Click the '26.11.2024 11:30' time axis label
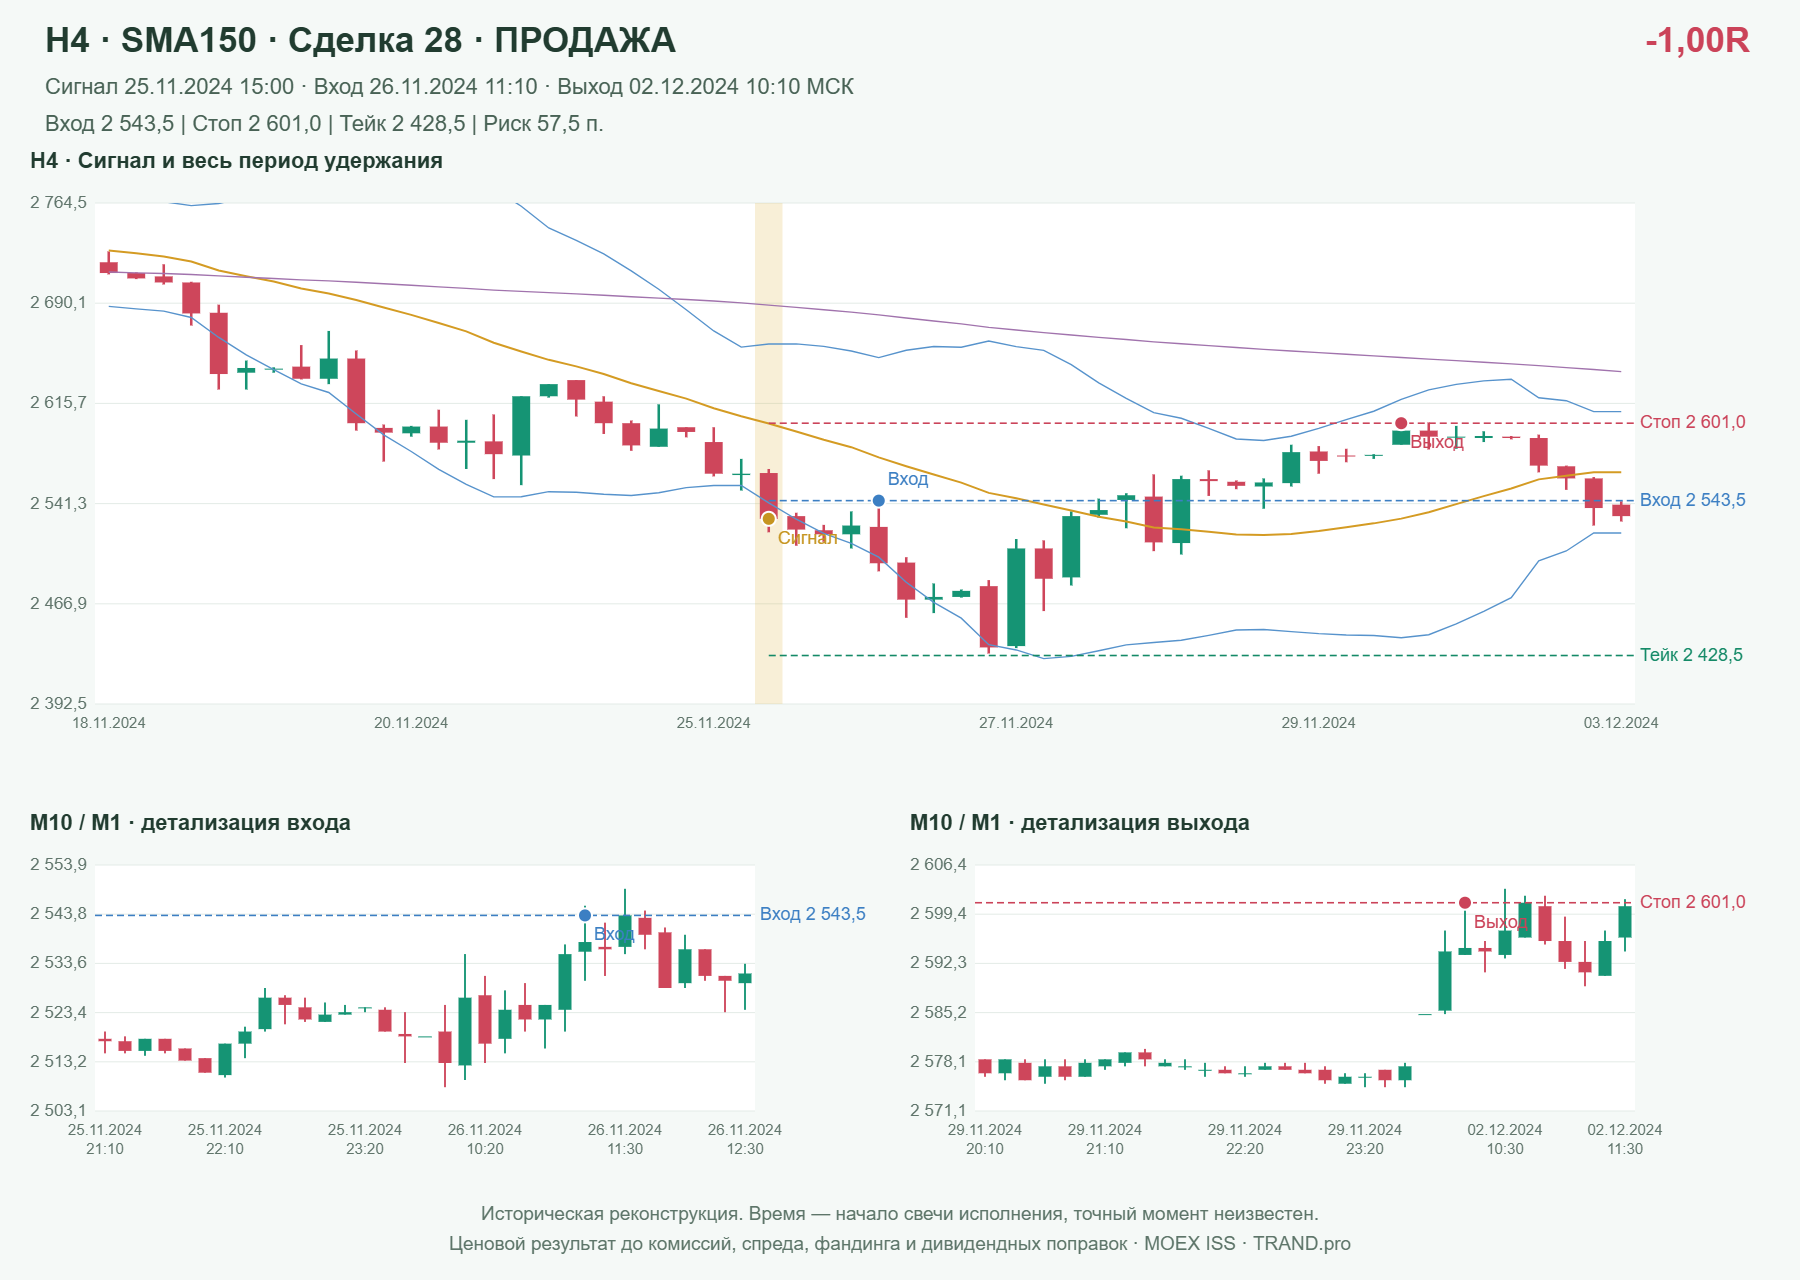This screenshot has width=1800, height=1280. coord(625,1139)
